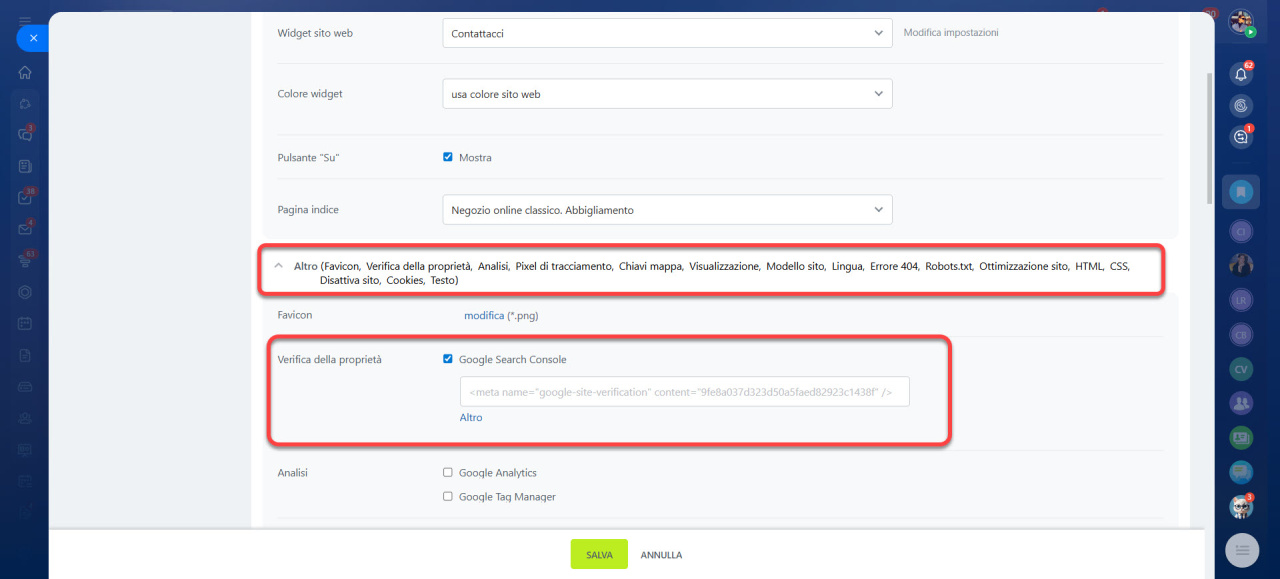Open the tasks icon with badge 38
The height and width of the screenshot is (579, 1280).
click(25, 197)
